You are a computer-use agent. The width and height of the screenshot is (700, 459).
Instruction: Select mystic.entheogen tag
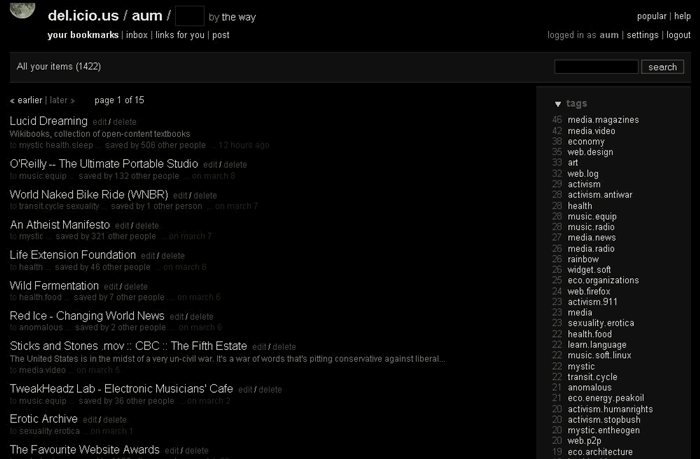pyautogui.click(x=604, y=430)
